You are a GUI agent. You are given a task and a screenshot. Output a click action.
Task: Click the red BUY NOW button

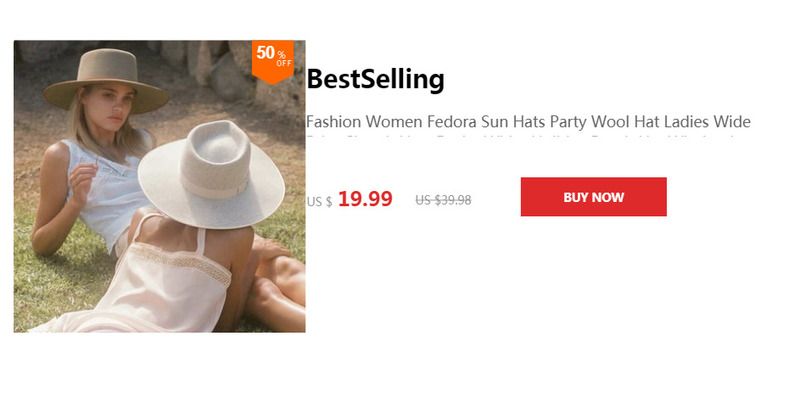pyautogui.click(x=593, y=197)
